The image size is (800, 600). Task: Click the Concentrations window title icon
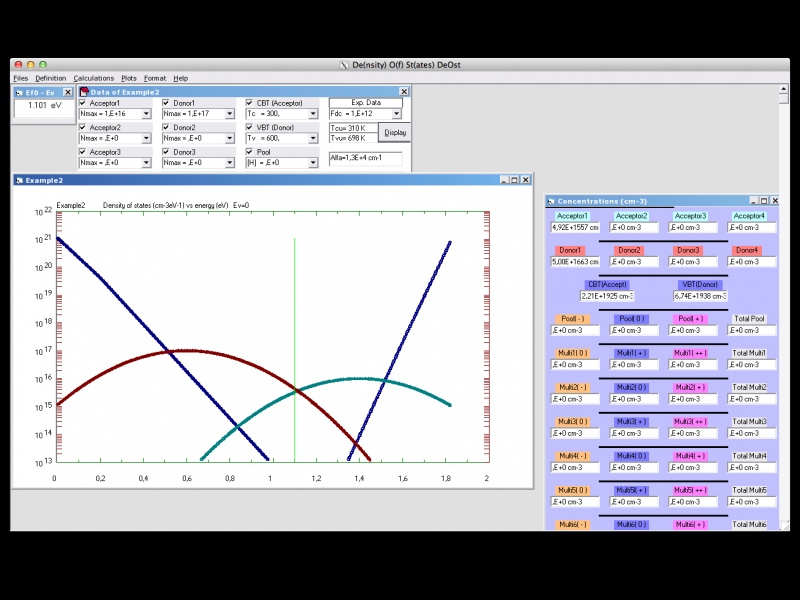pyautogui.click(x=551, y=201)
